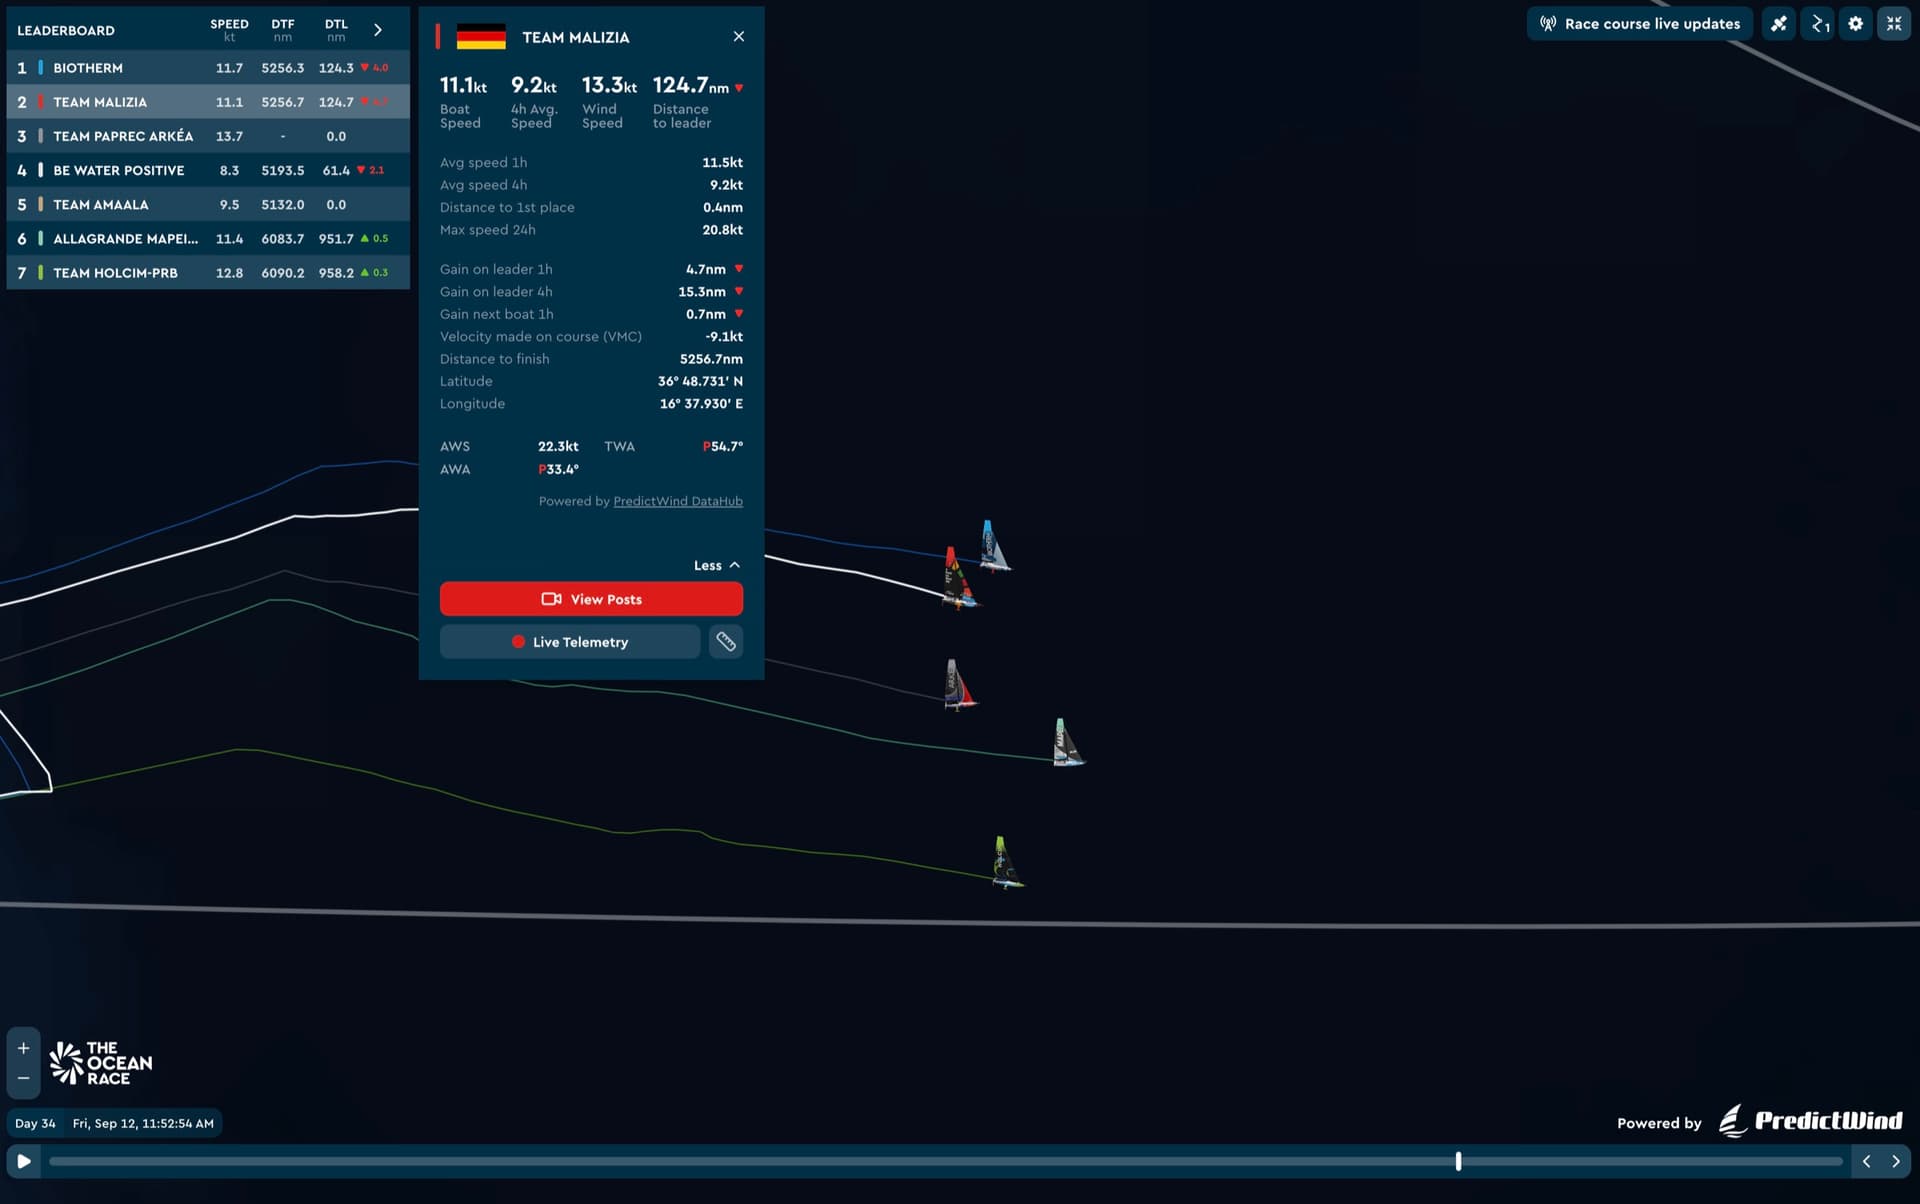This screenshot has height=1204, width=1920.
Task: Click the AWA P33.4° reading
Action: [558, 470]
